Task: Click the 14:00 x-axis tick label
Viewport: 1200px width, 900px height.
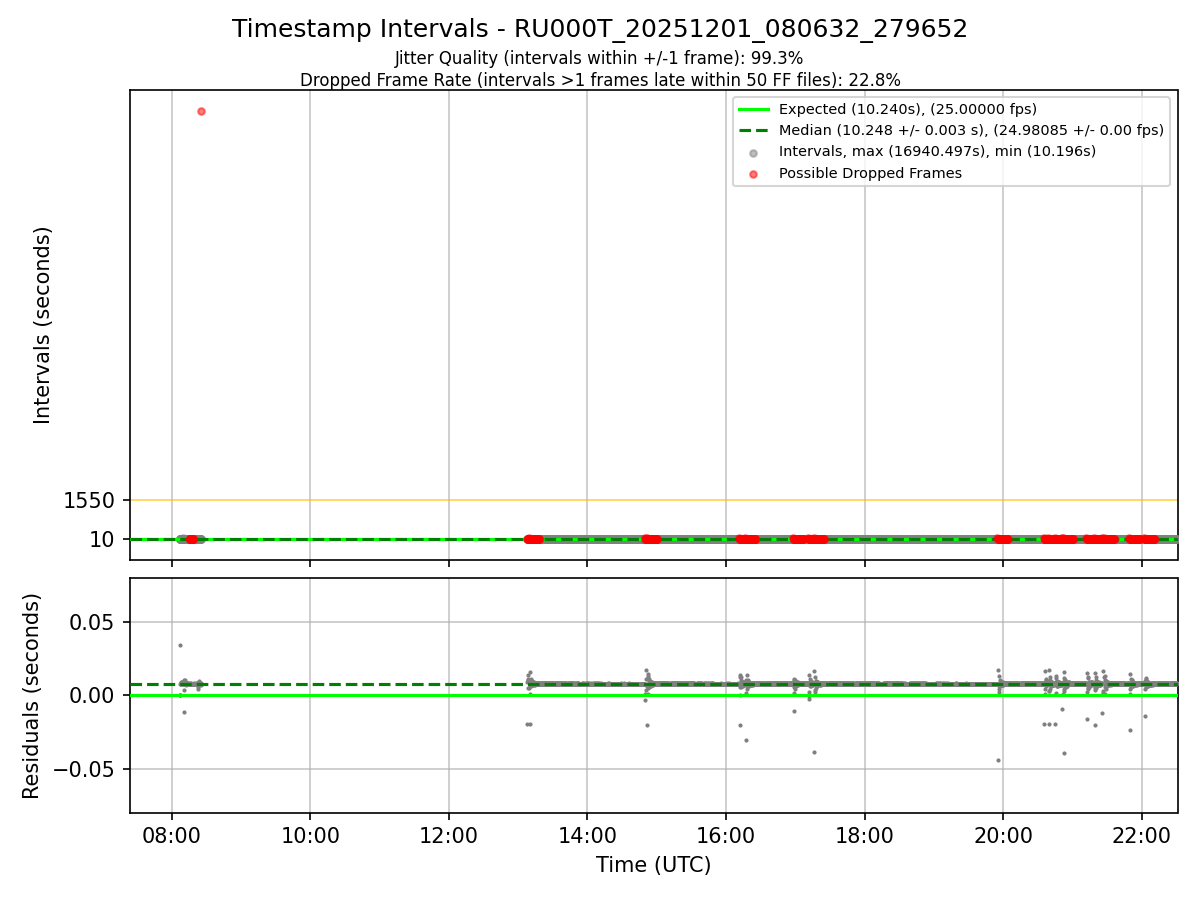Action: coord(587,834)
